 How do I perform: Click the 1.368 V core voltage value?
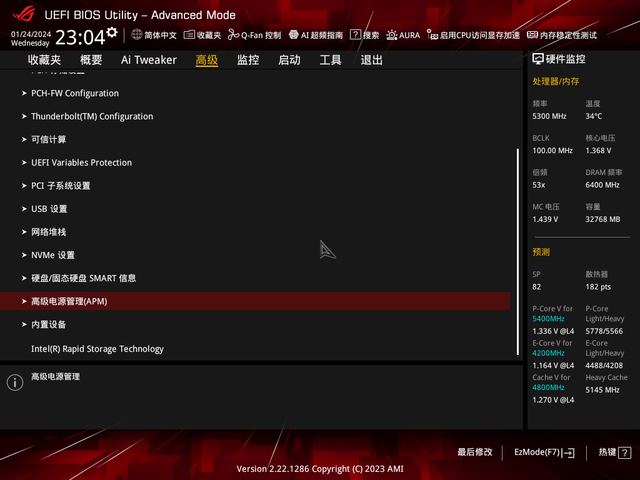tap(598, 151)
